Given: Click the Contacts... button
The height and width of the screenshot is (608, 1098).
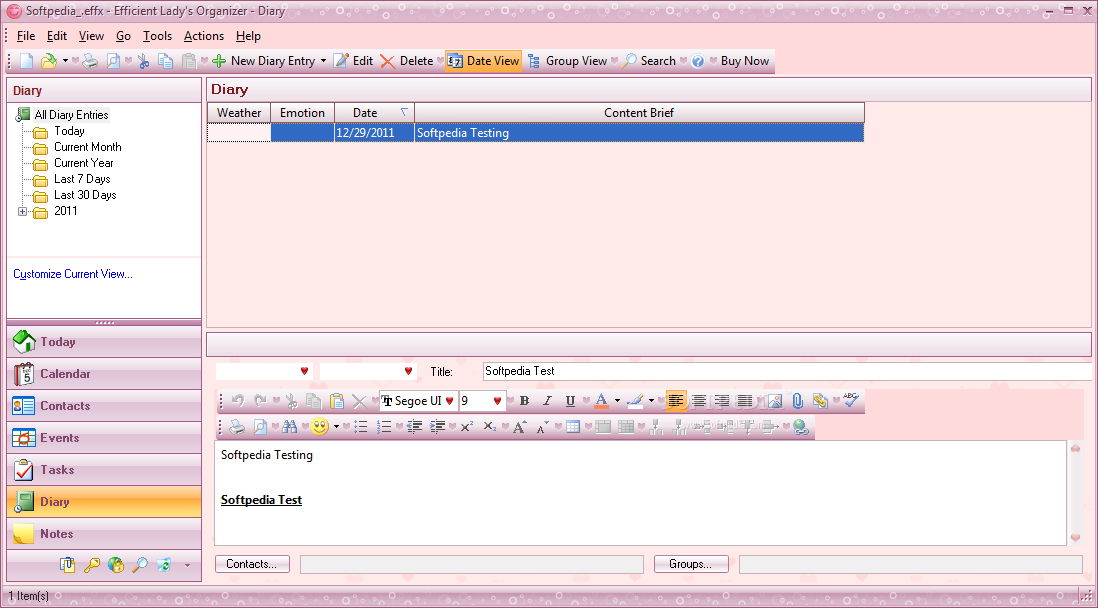Looking at the screenshot, I should (252, 564).
